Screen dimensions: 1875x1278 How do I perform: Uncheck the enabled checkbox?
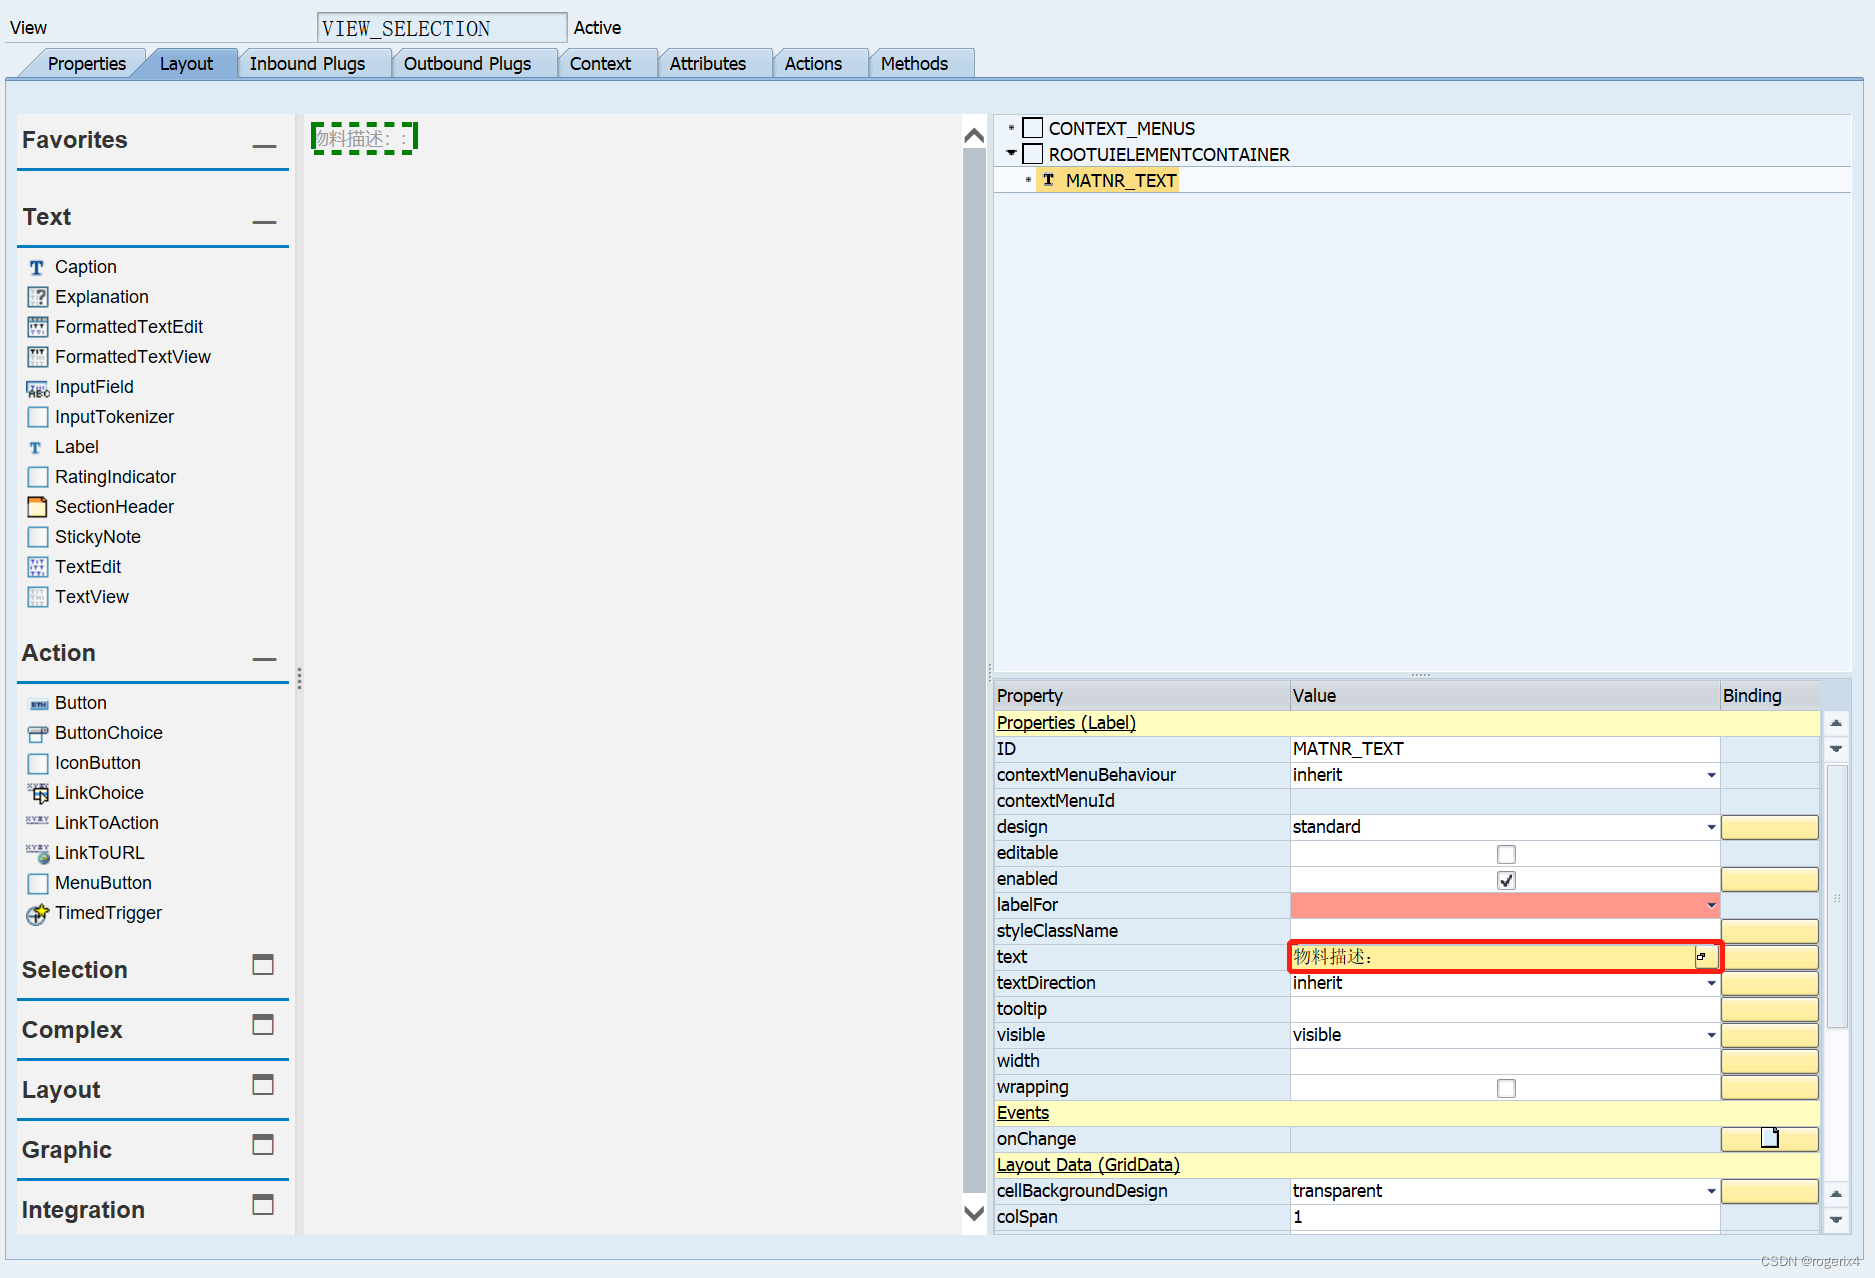pyautogui.click(x=1506, y=880)
